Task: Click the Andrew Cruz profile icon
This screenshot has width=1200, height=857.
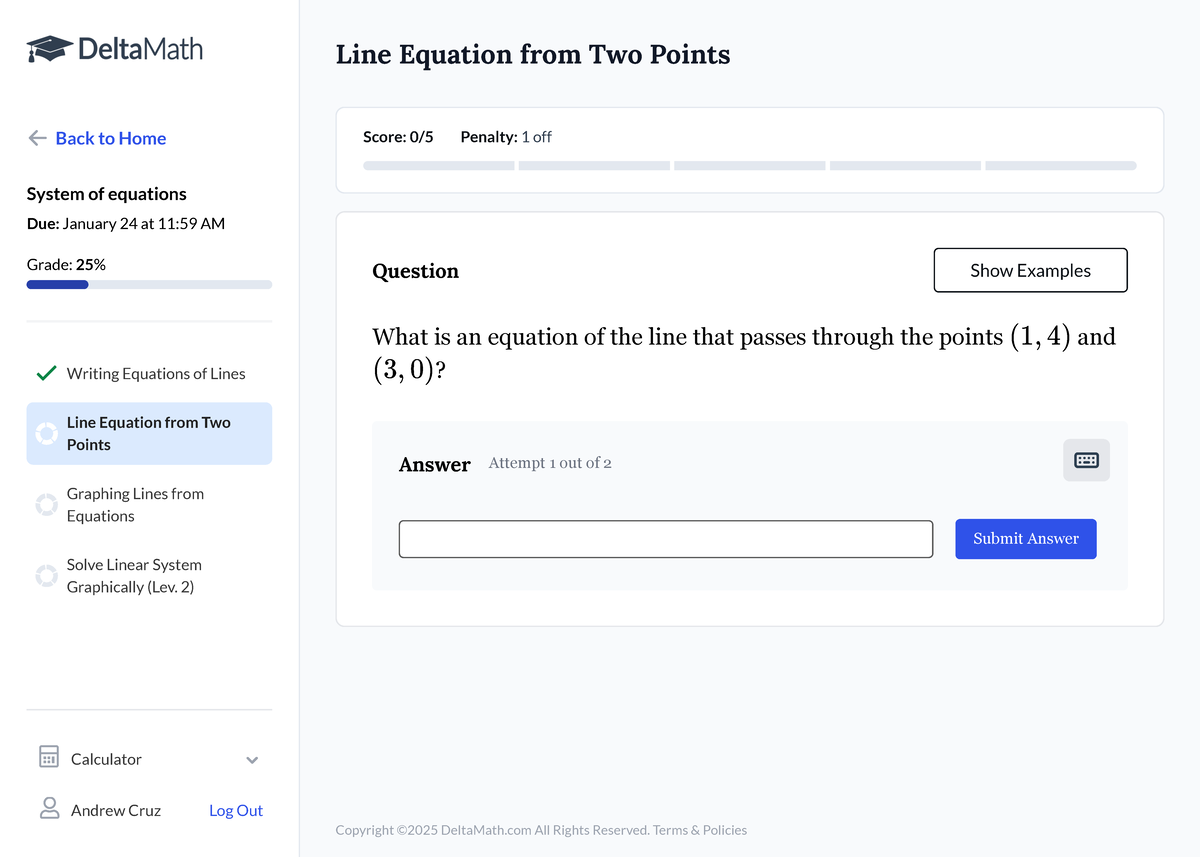Action: (49, 808)
